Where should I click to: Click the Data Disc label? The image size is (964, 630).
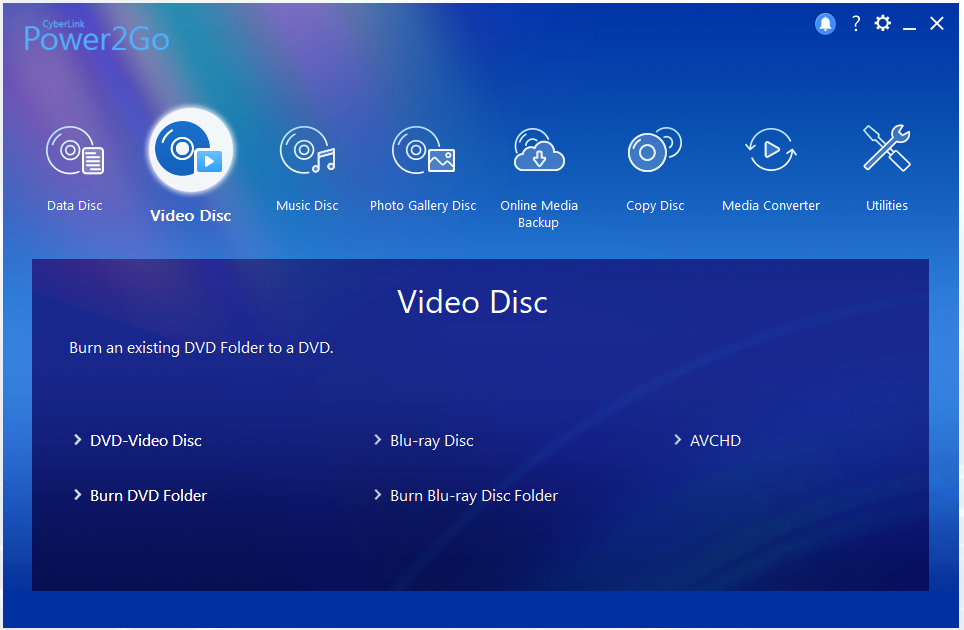click(x=75, y=206)
